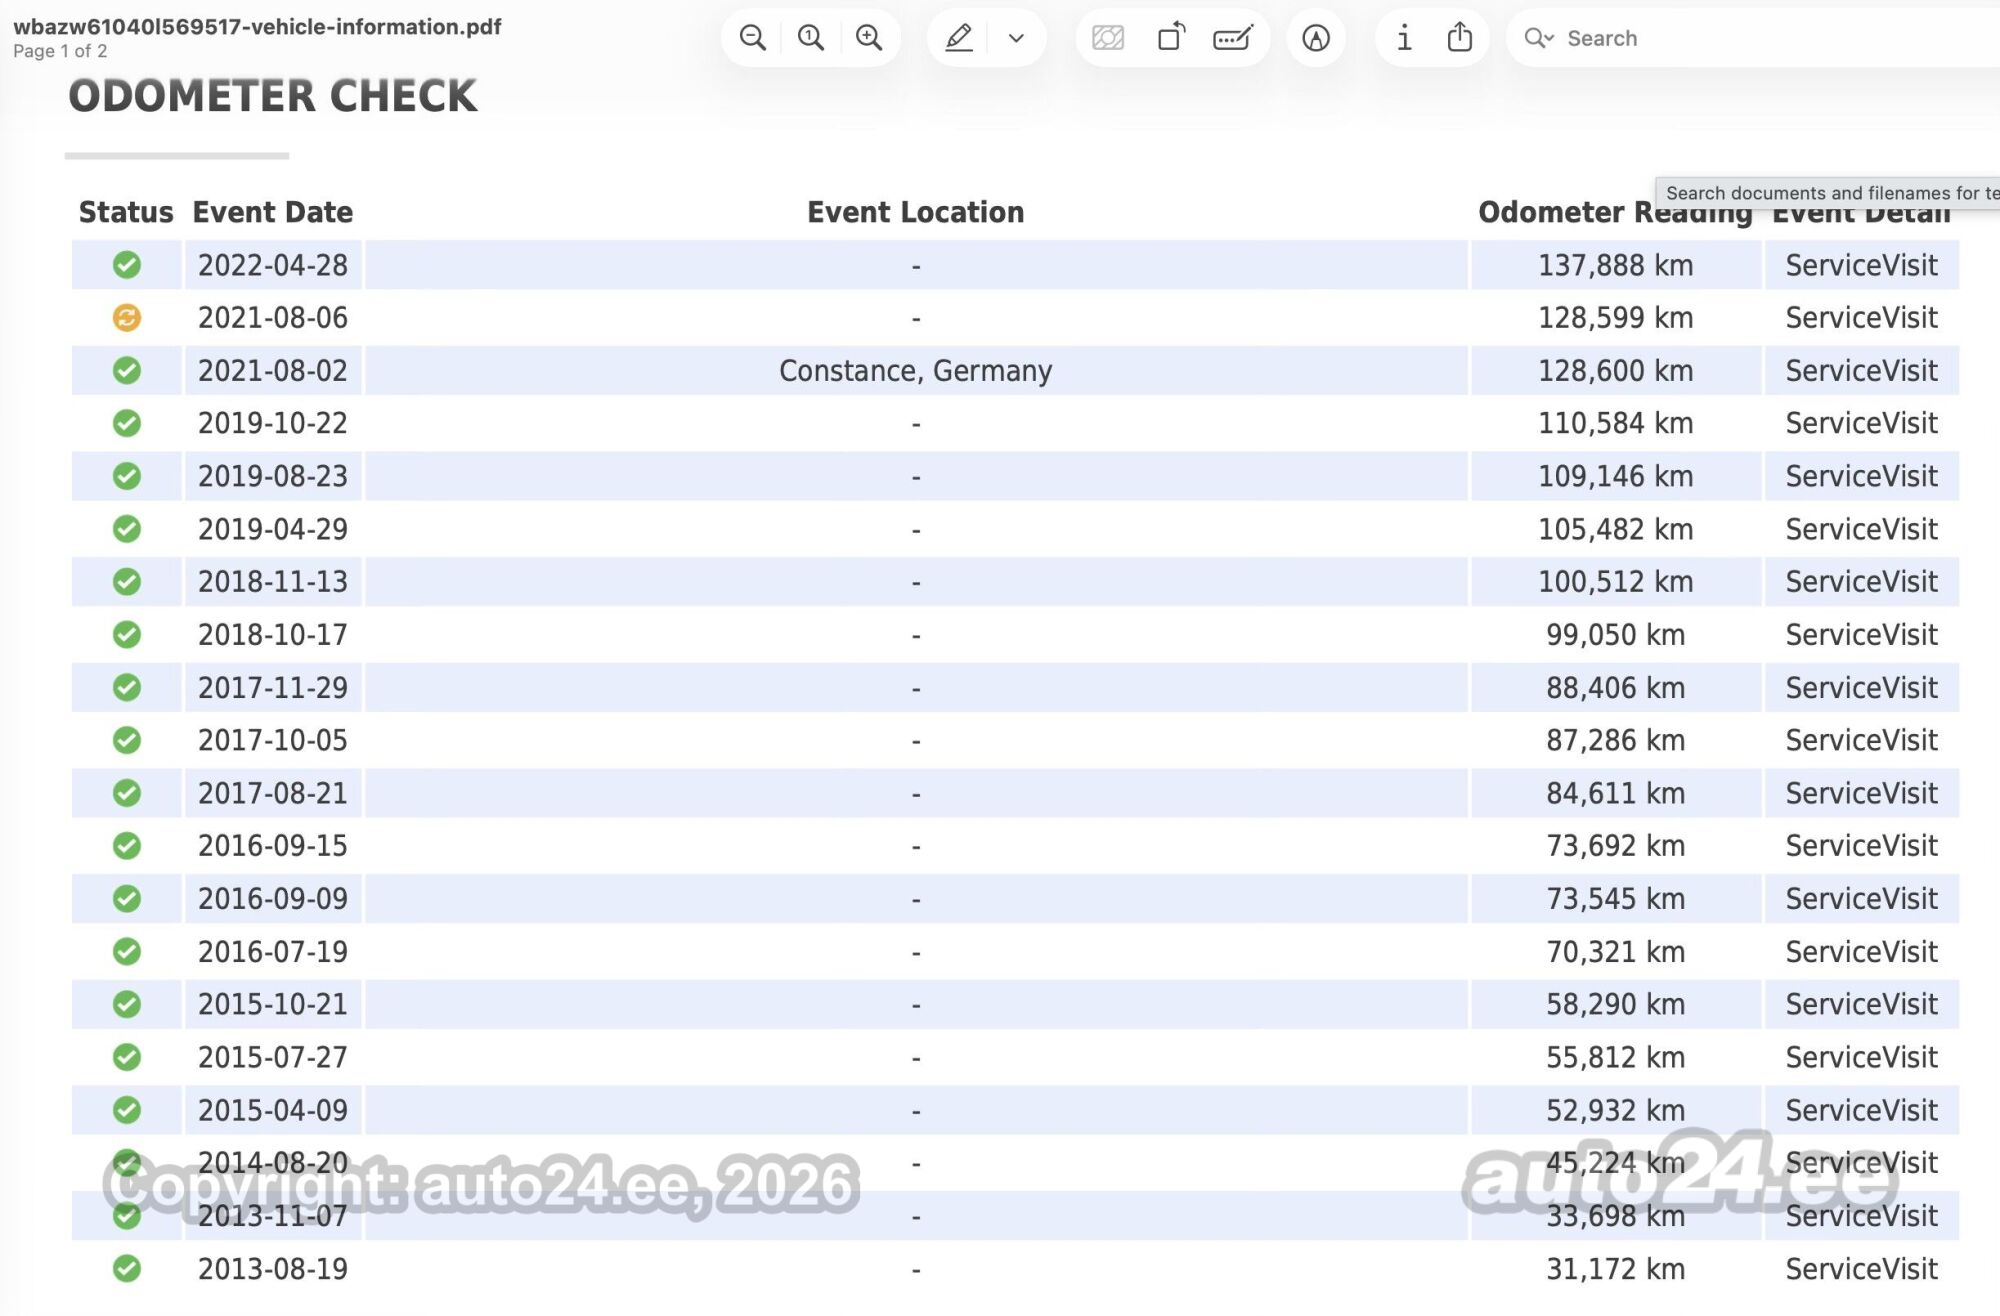Image resolution: width=2000 pixels, height=1316 pixels.
Task: Click the green check for 2019-10-22
Action: pyautogui.click(x=127, y=423)
